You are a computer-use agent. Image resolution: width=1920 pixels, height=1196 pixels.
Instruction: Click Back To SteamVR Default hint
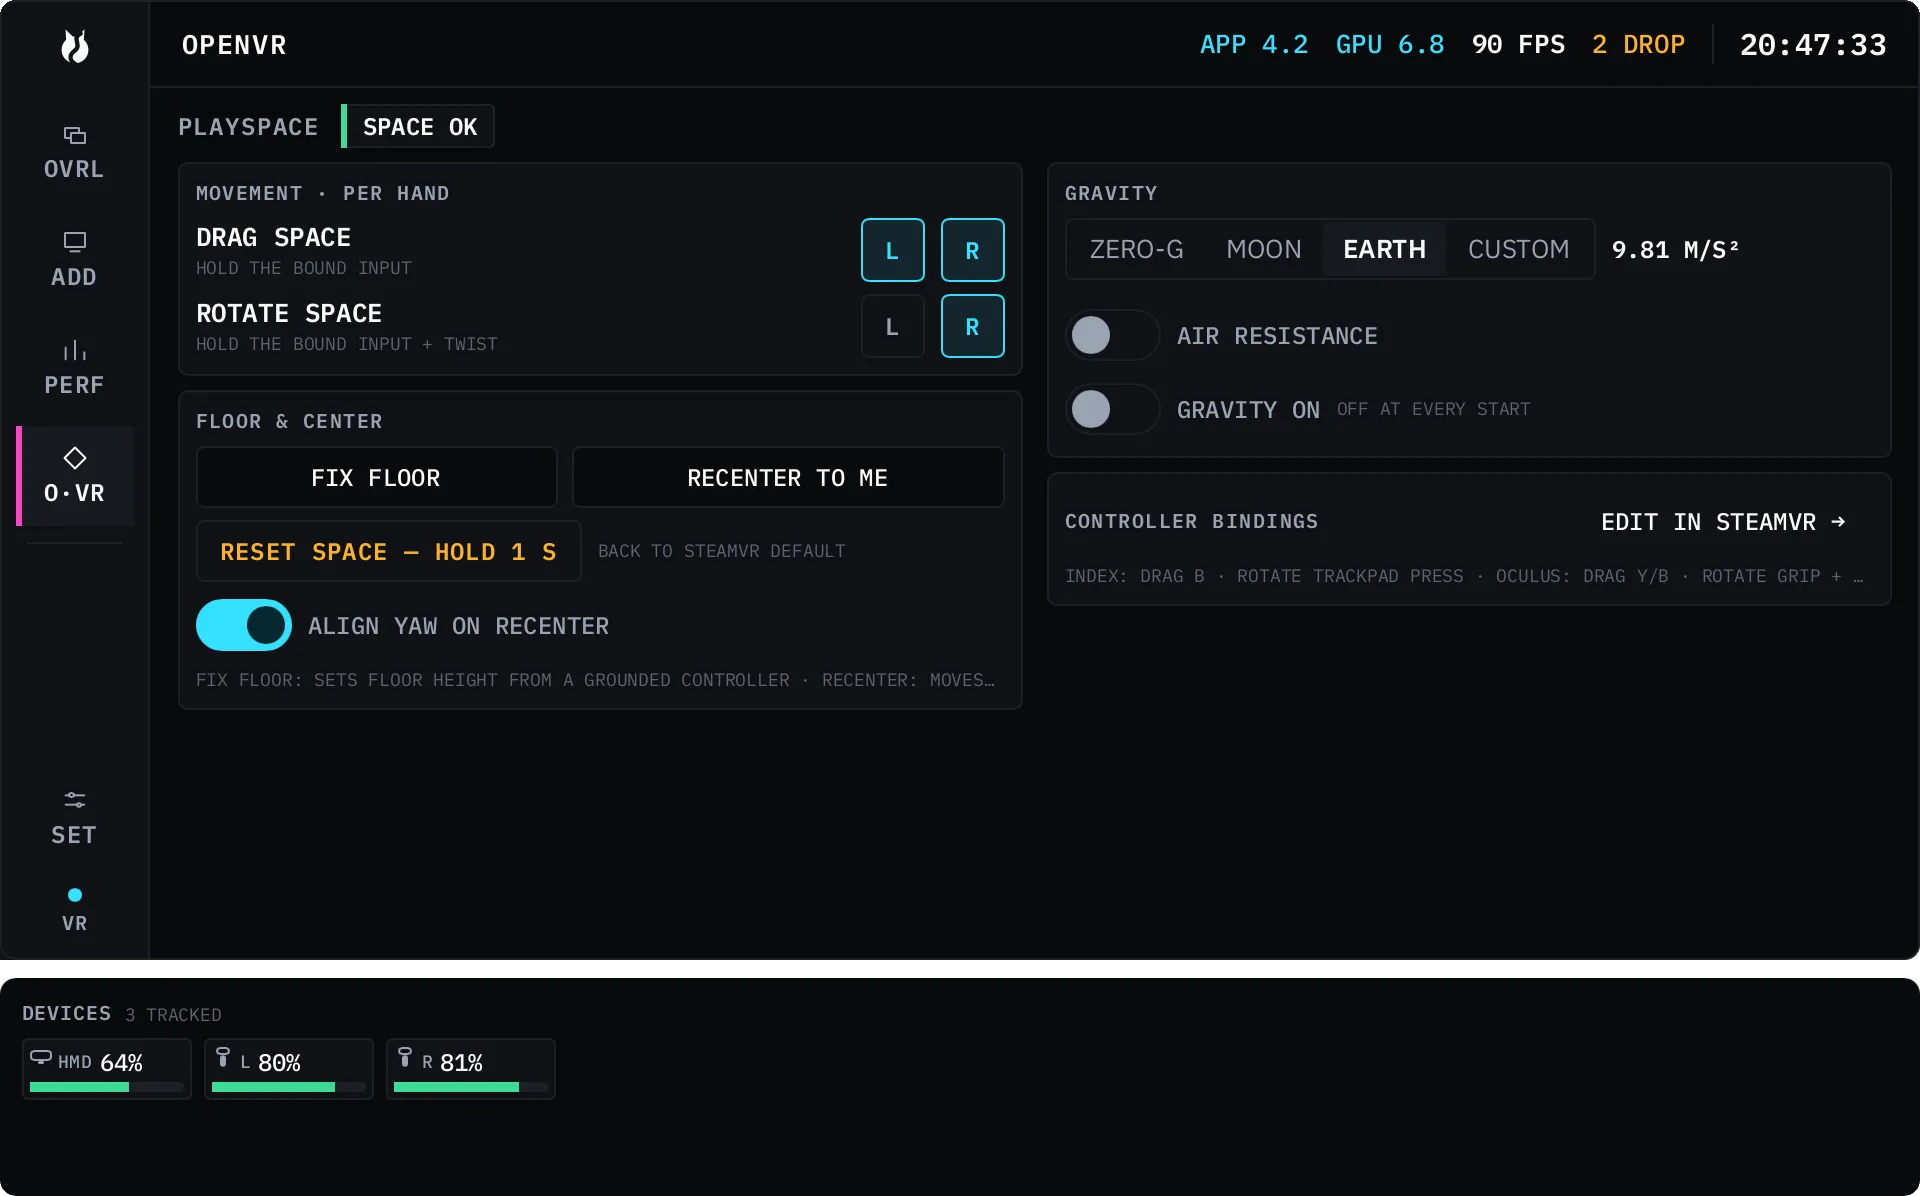click(x=721, y=551)
